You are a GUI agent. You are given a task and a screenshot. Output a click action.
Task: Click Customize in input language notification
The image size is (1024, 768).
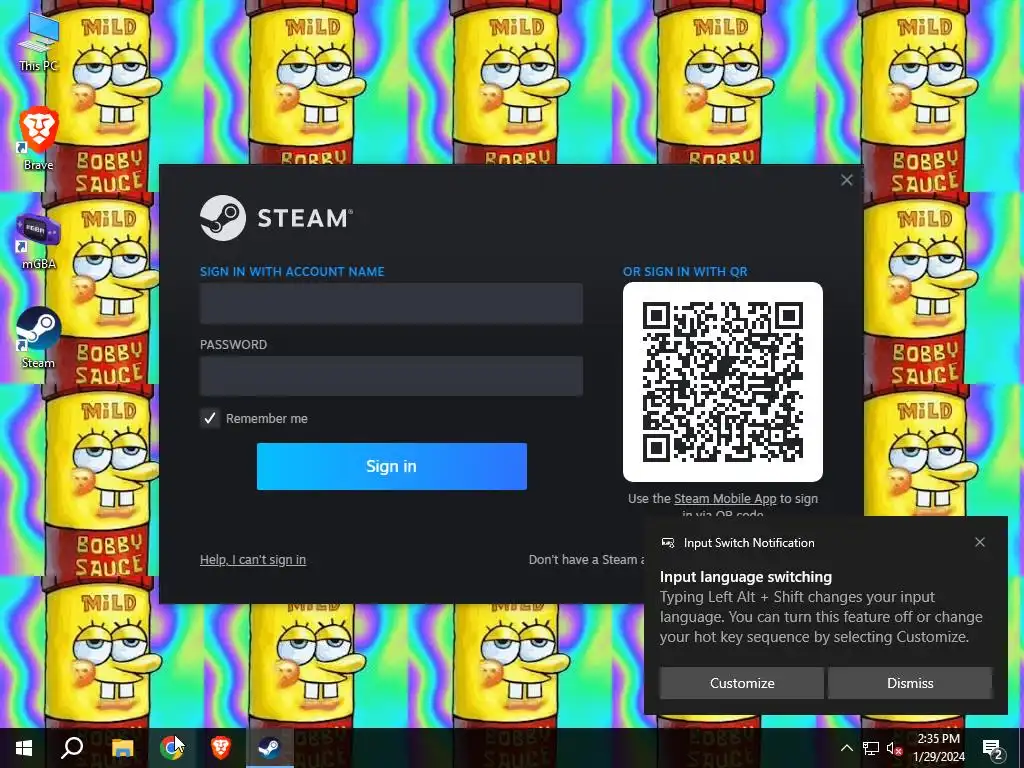[x=742, y=683]
